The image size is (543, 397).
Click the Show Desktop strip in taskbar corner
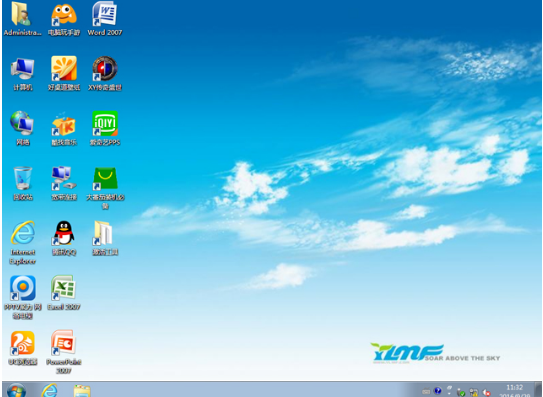tap(538, 390)
